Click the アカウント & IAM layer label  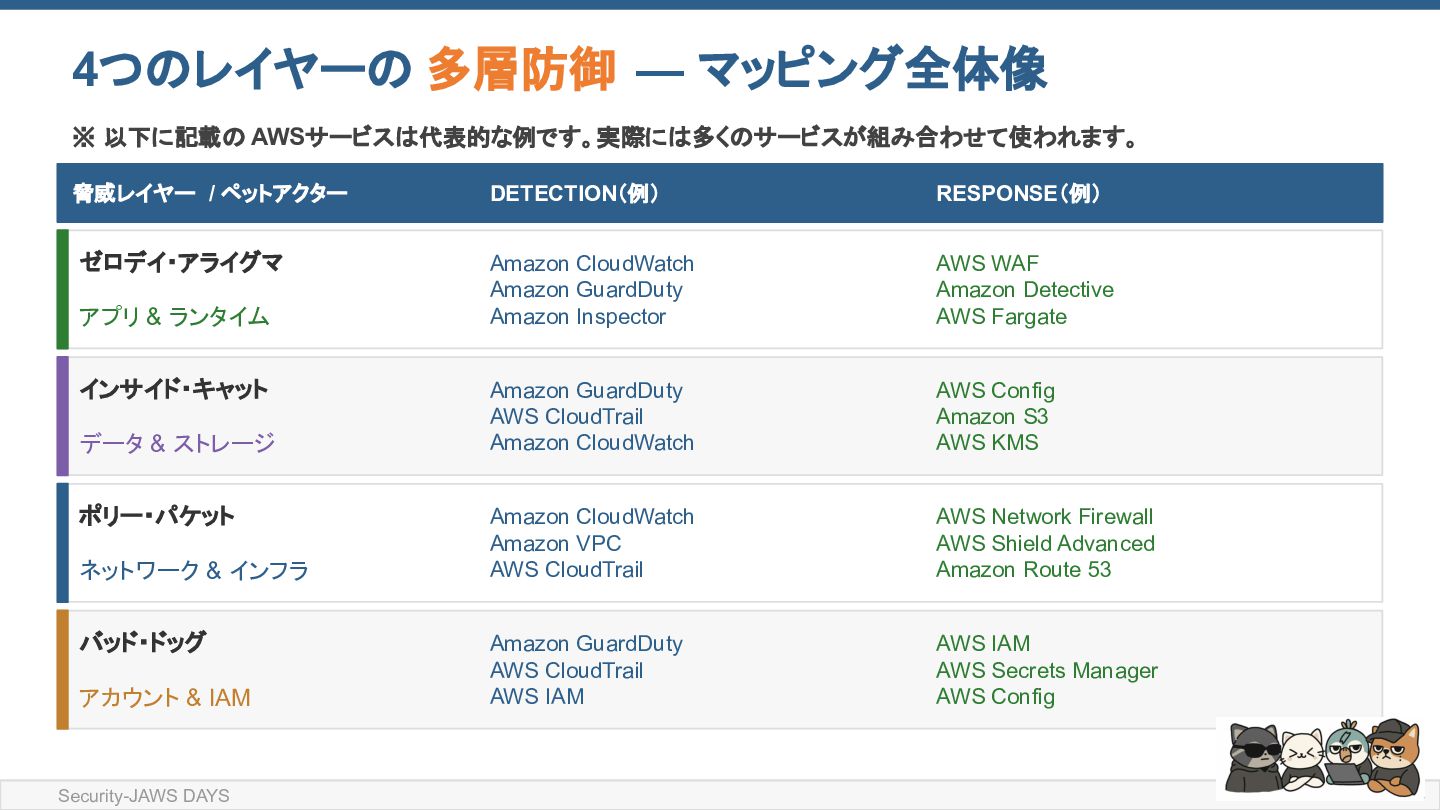click(165, 698)
